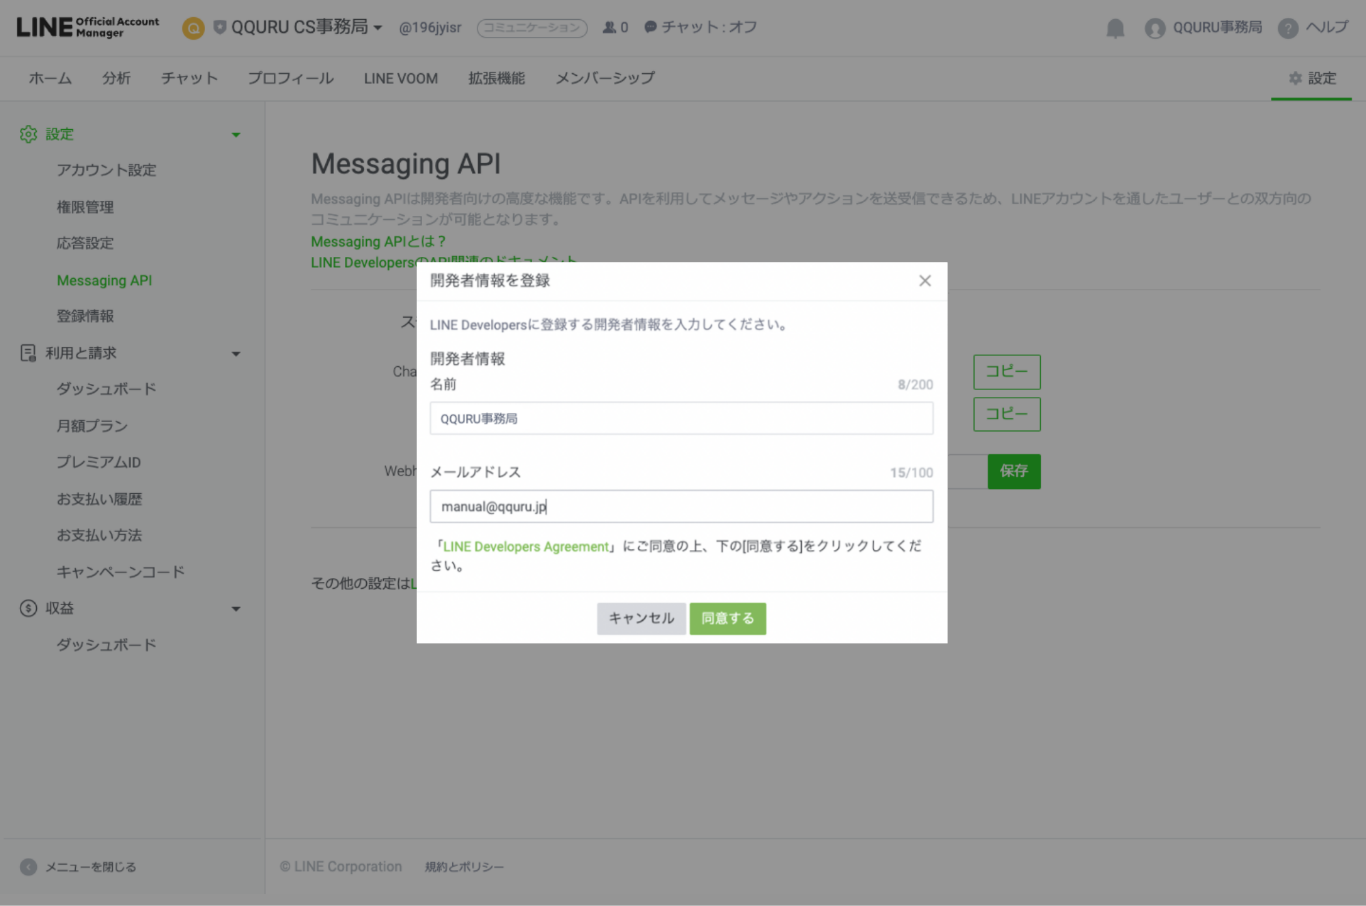
Task: Click the settings gear icon in sidebar
Action: pos(28,134)
